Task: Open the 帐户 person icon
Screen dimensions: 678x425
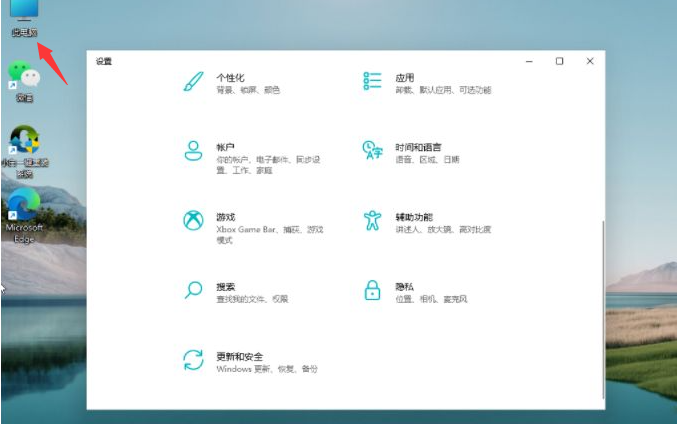Action: (x=193, y=151)
